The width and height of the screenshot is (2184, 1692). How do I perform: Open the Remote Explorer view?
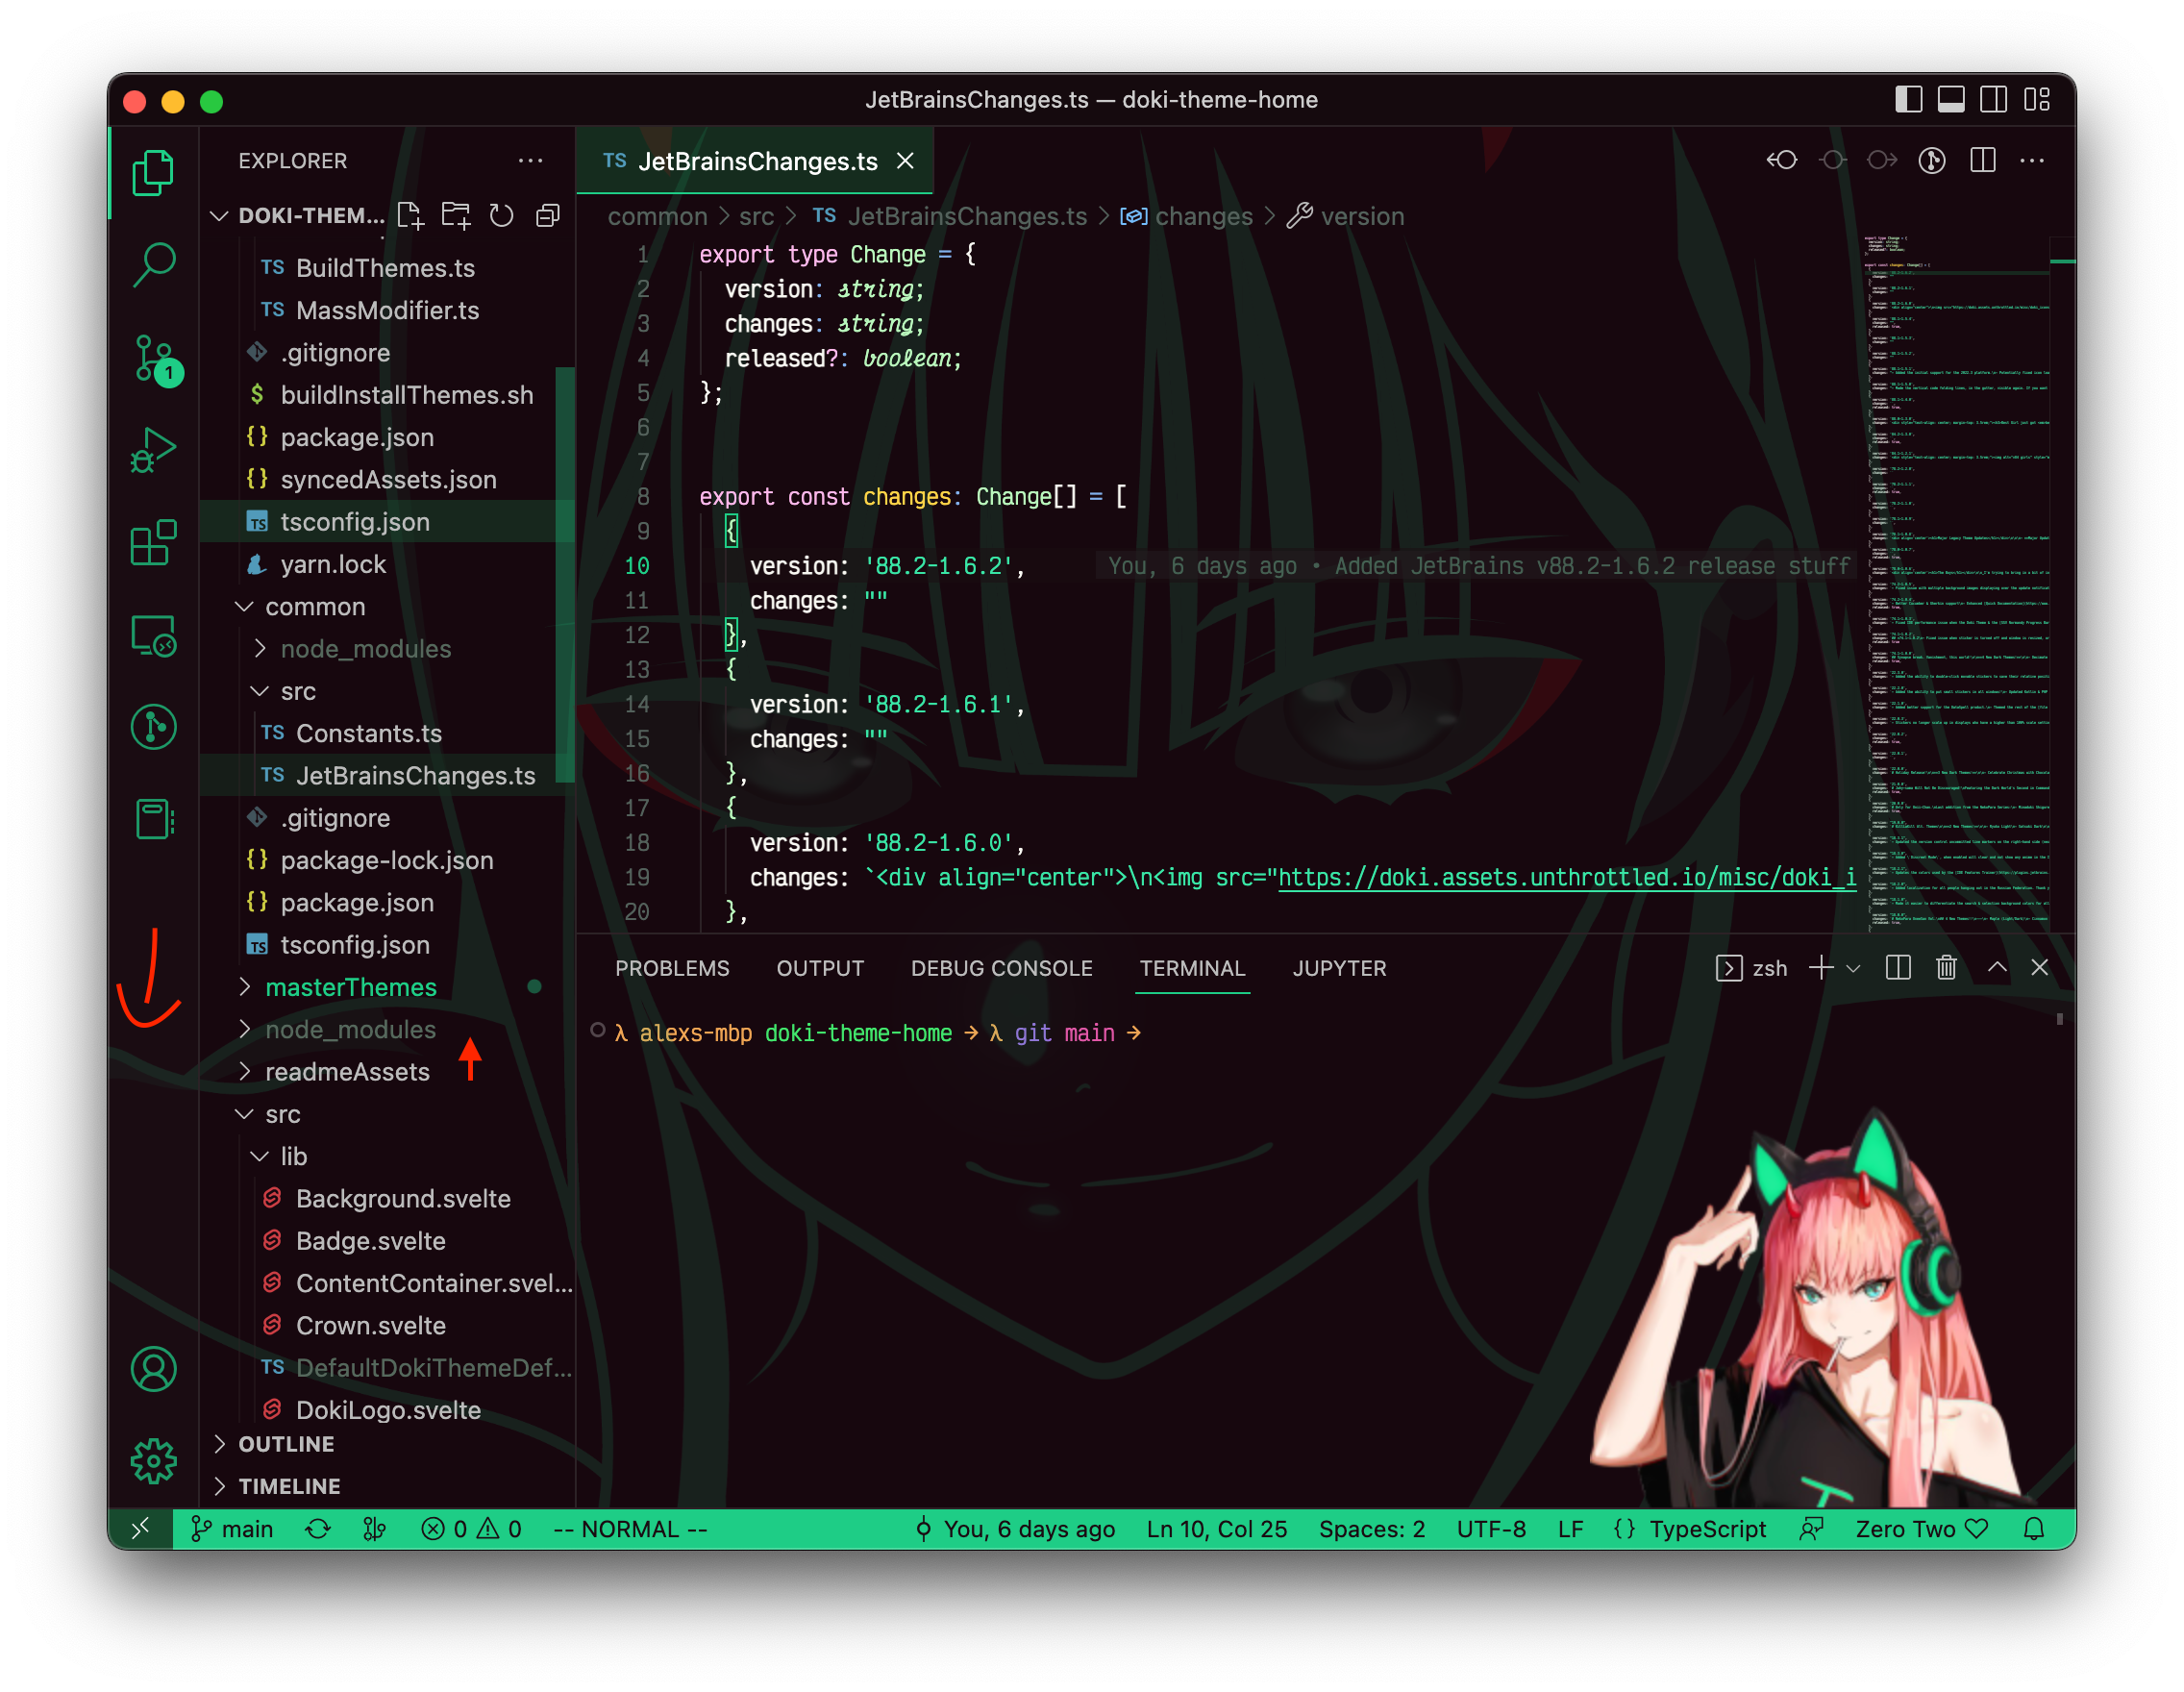[154, 635]
